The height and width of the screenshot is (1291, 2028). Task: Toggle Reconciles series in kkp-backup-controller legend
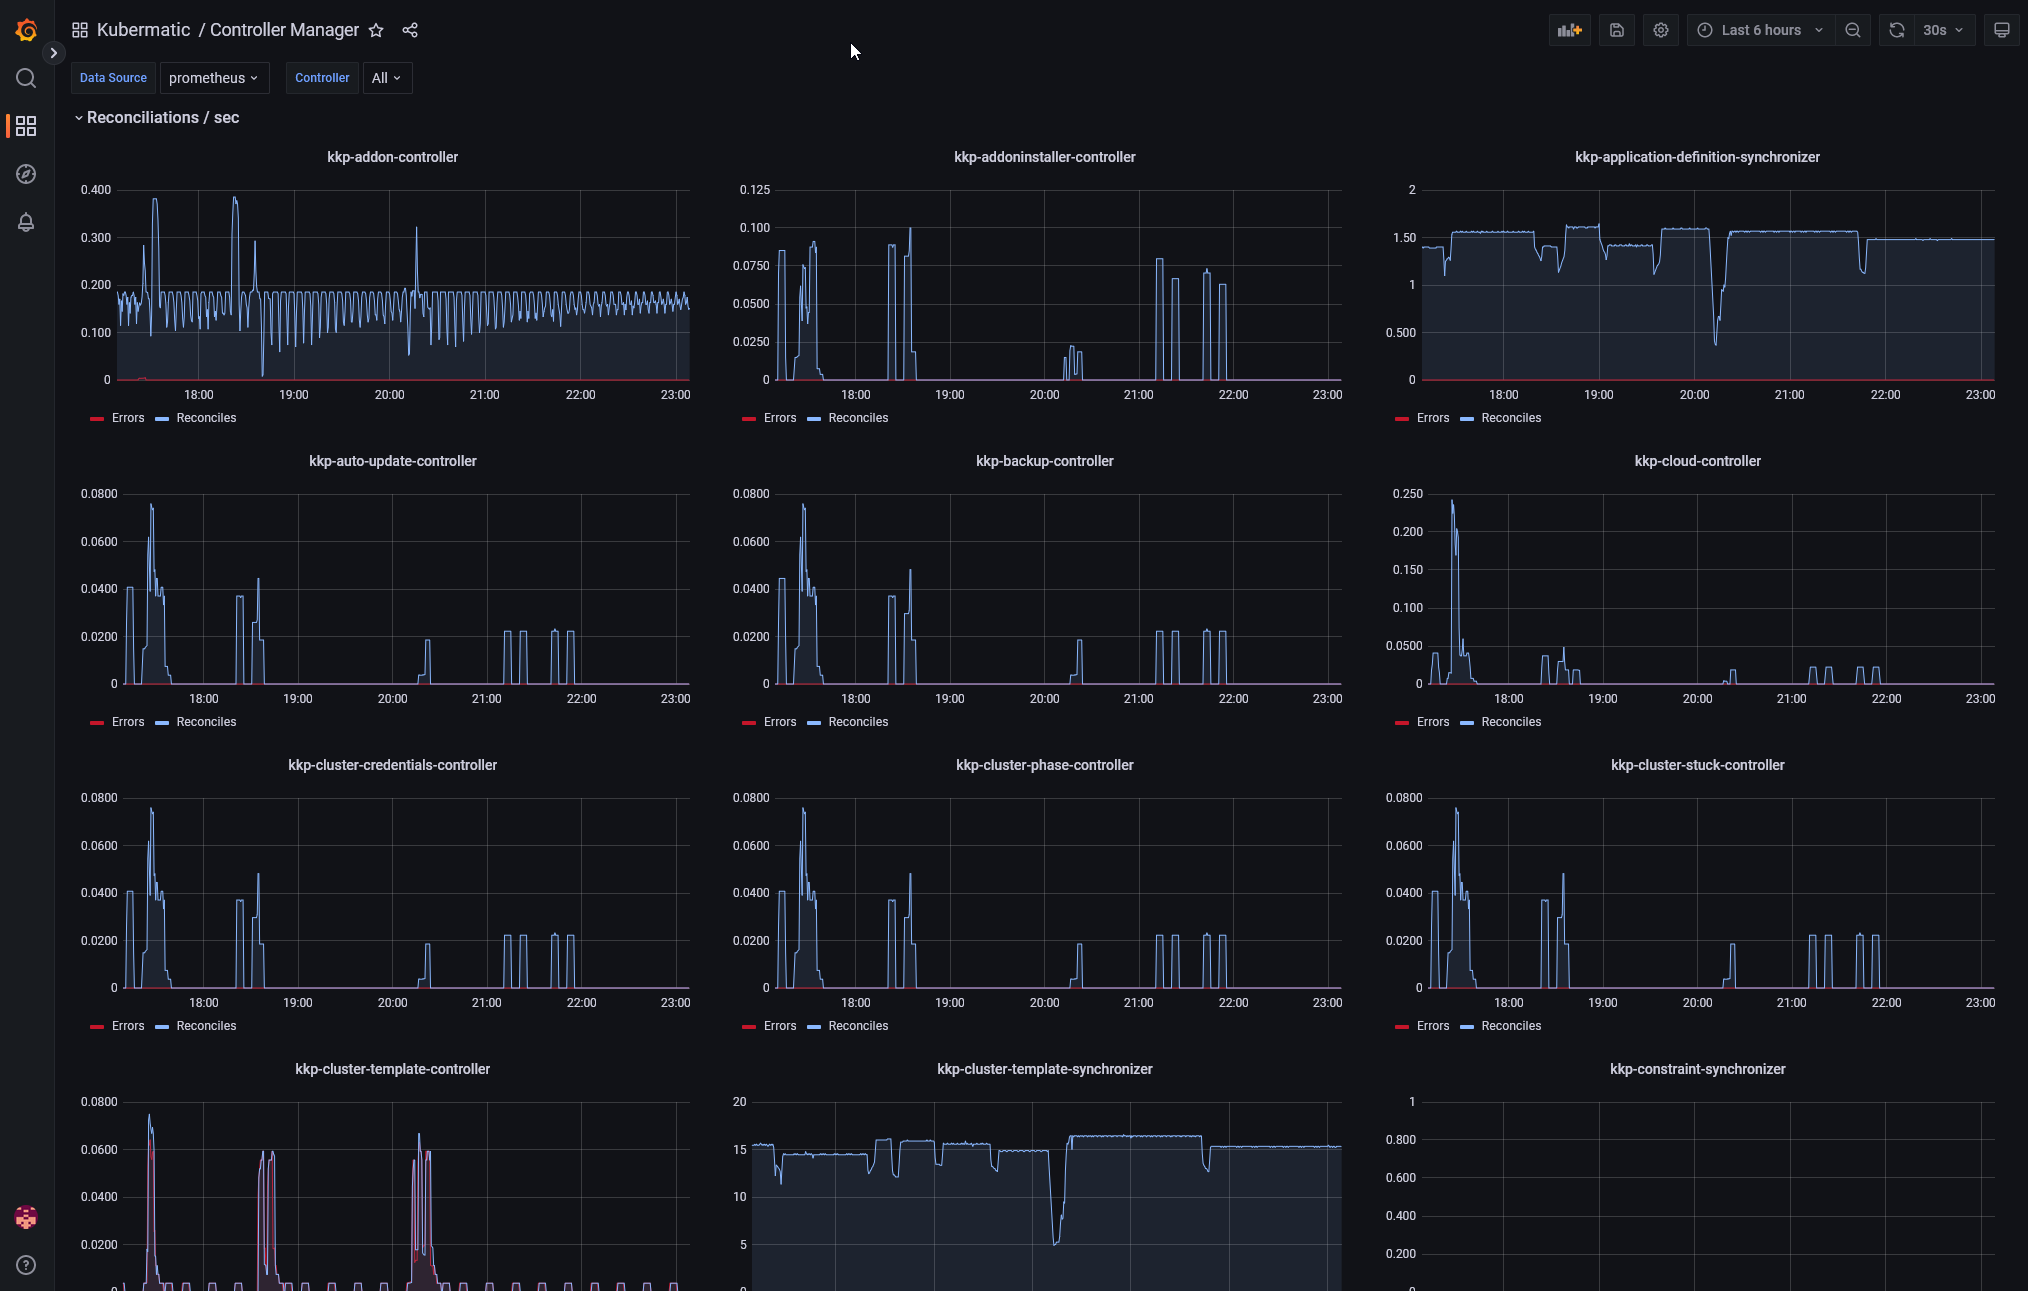point(857,722)
